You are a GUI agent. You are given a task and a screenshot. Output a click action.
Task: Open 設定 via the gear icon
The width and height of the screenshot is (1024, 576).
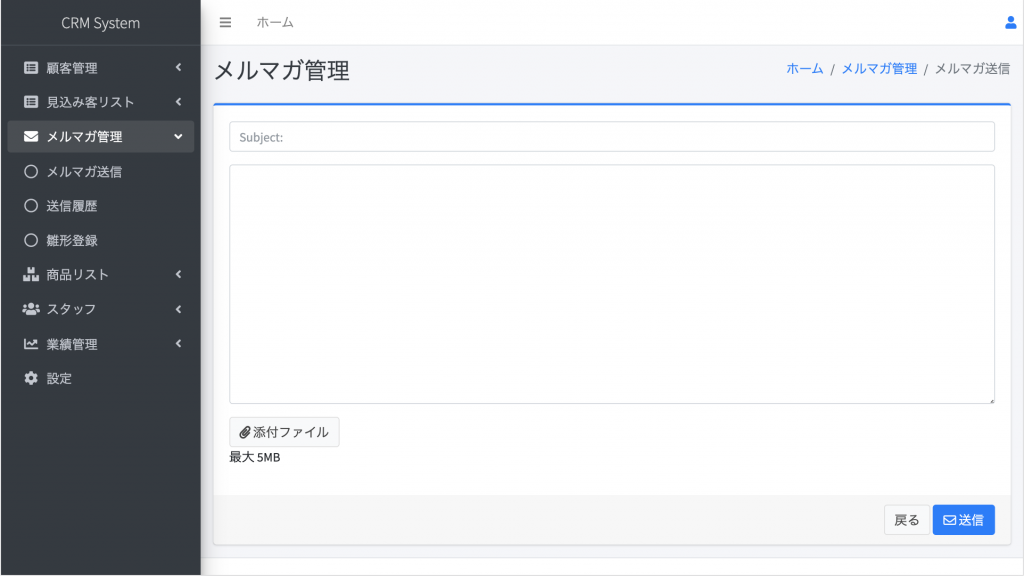point(31,378)
